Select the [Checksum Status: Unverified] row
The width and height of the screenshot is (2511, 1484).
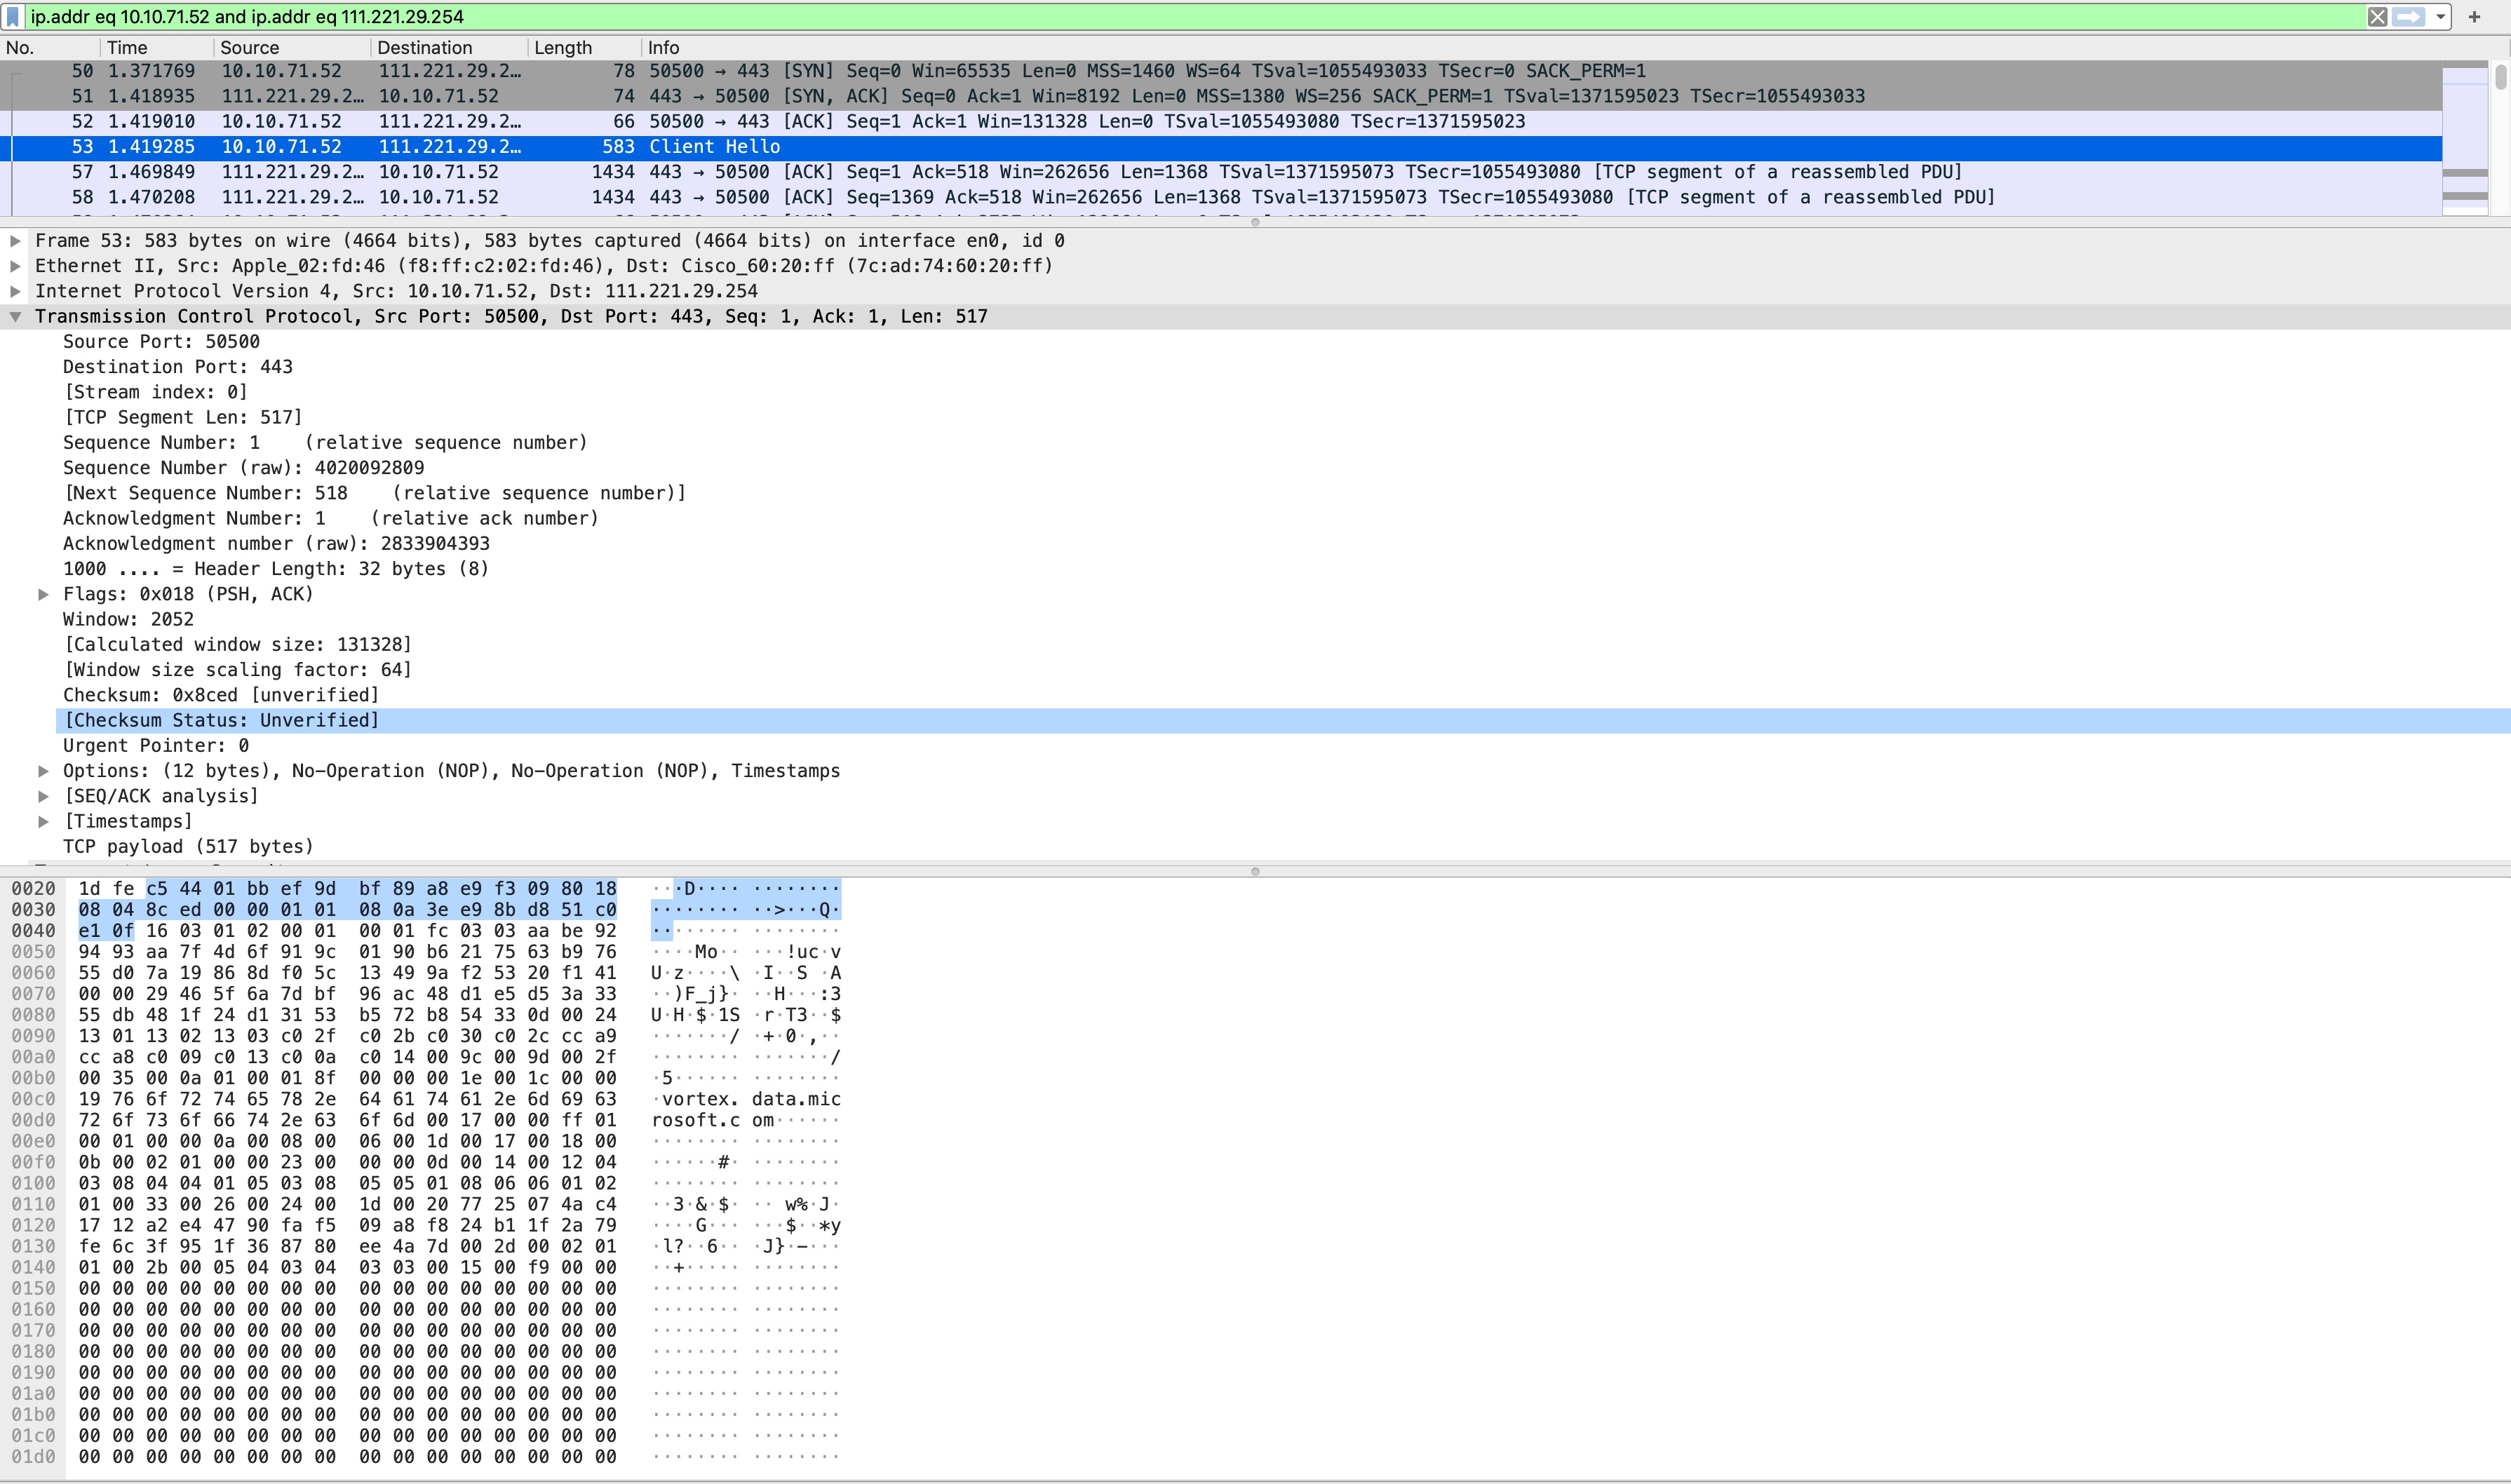(1283, 720)
